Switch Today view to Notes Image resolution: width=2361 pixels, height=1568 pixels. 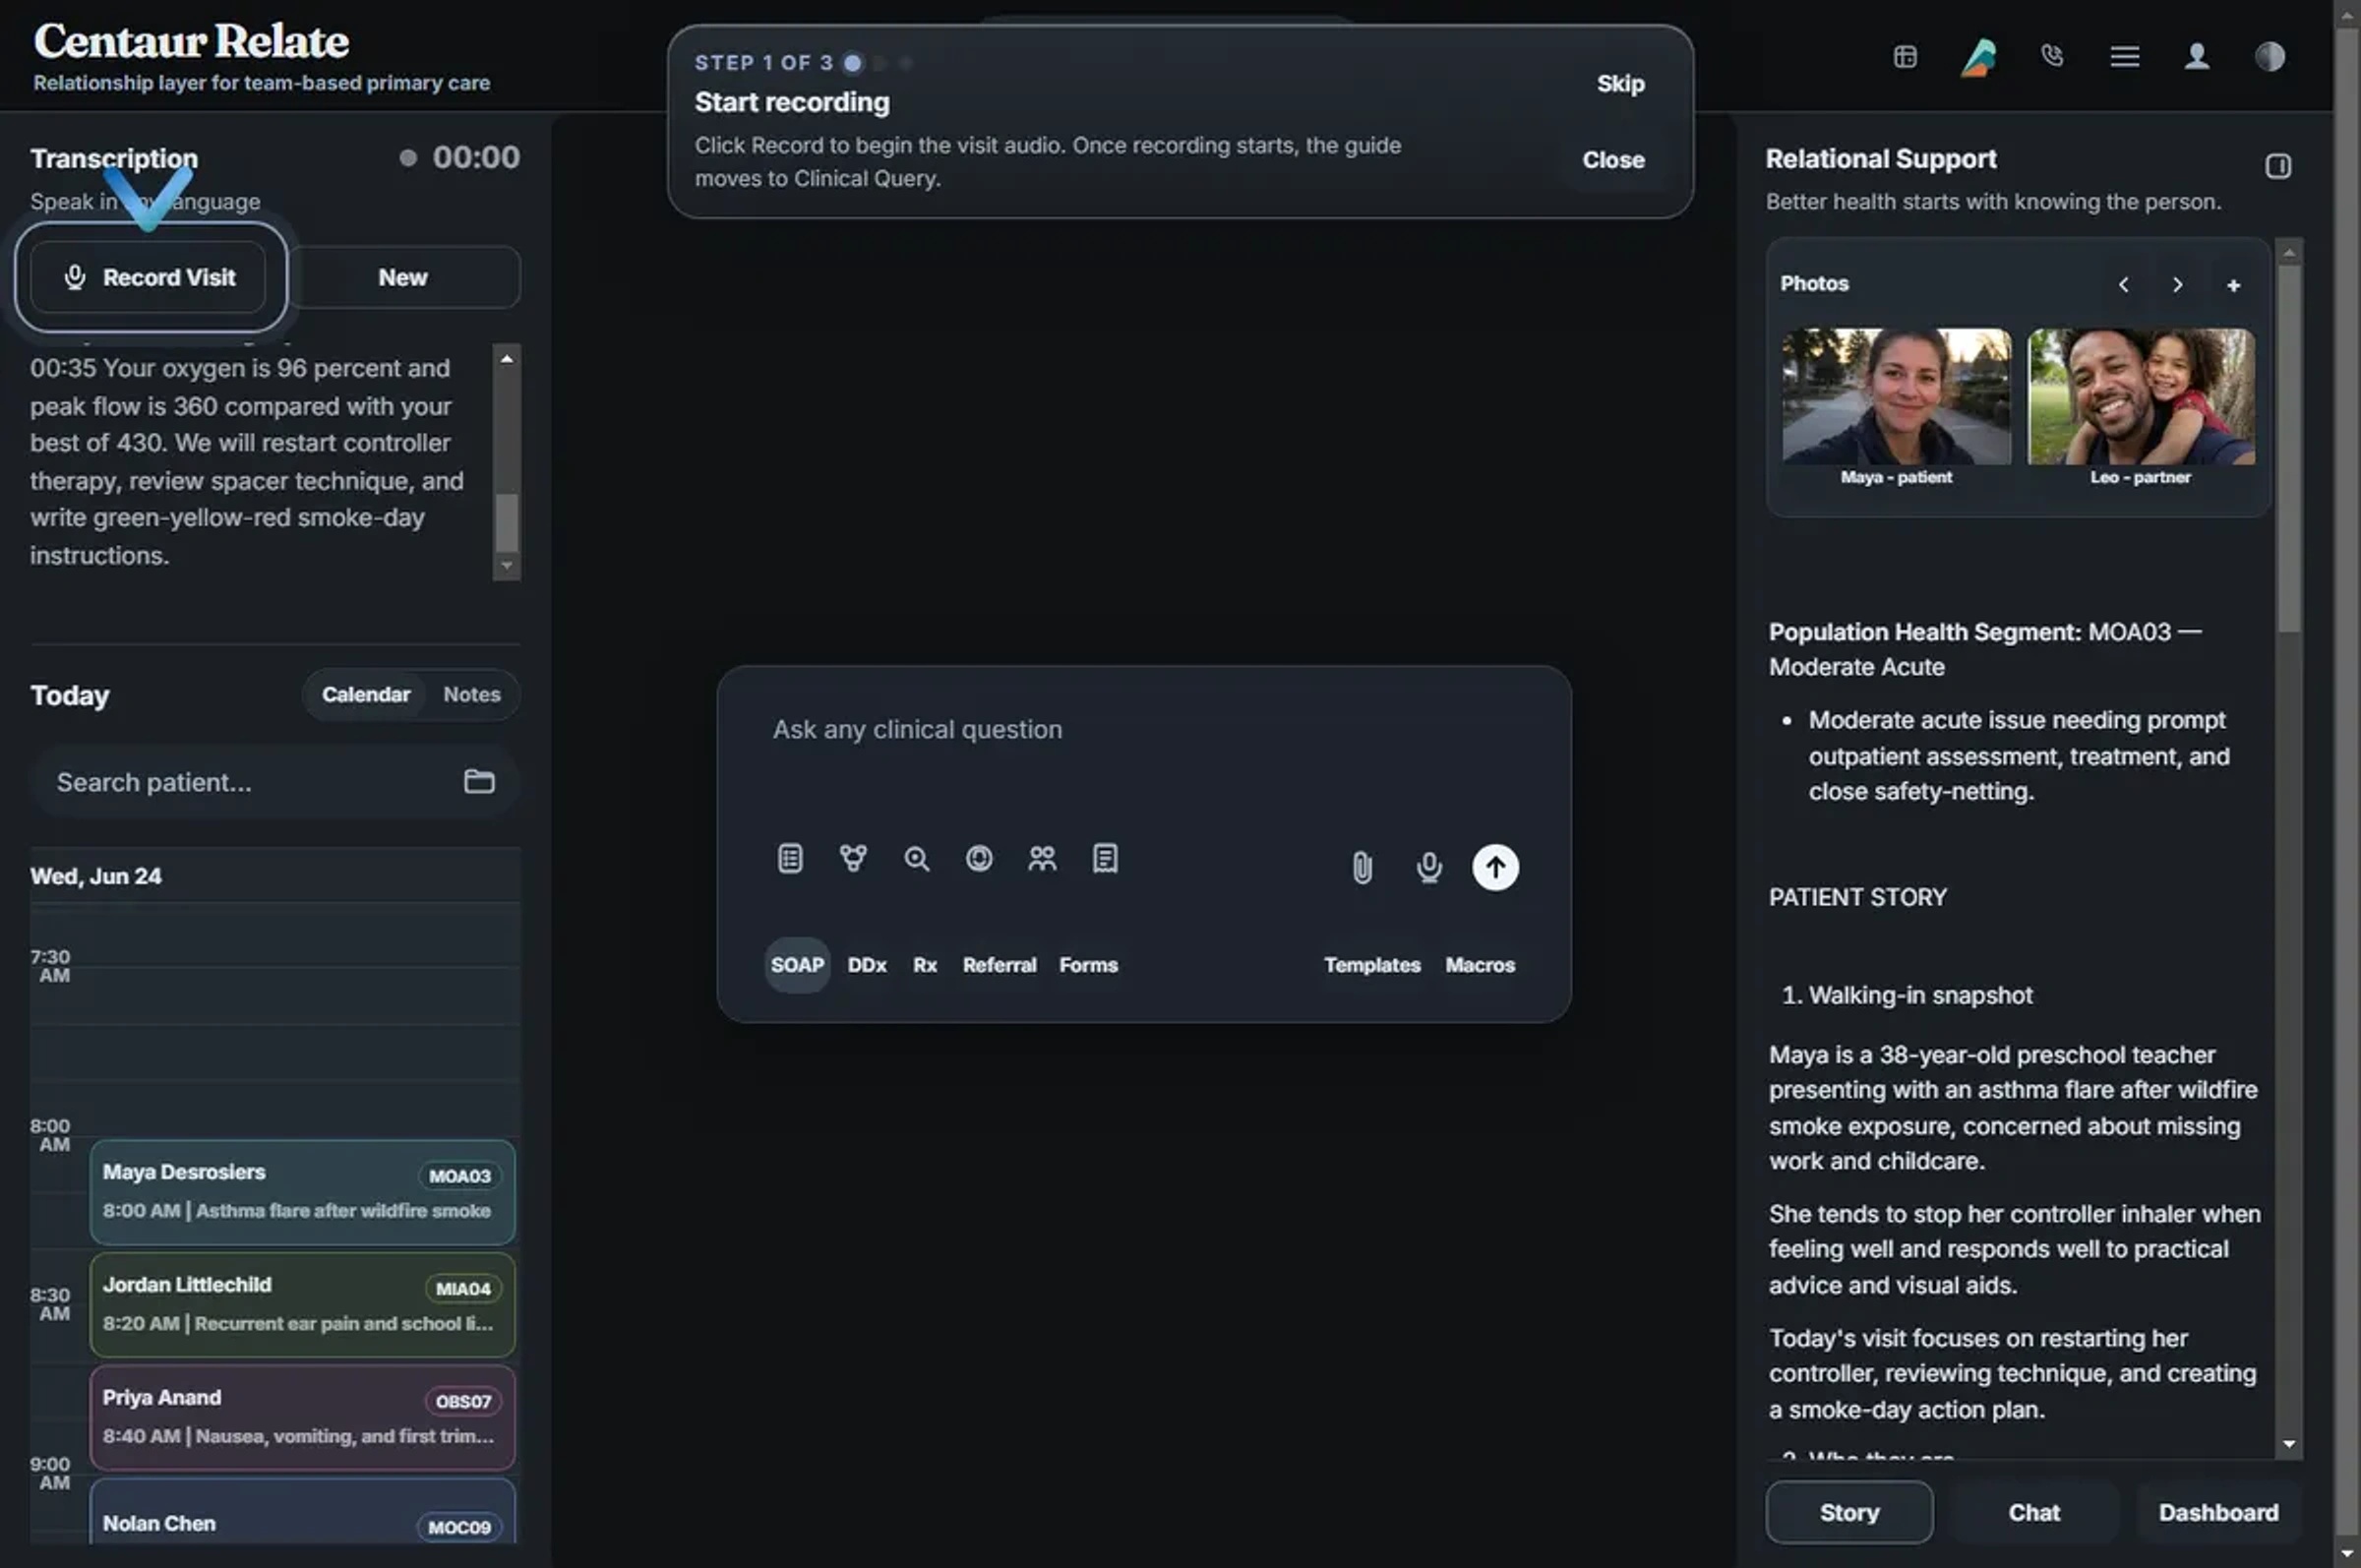(x=472, y=695)
